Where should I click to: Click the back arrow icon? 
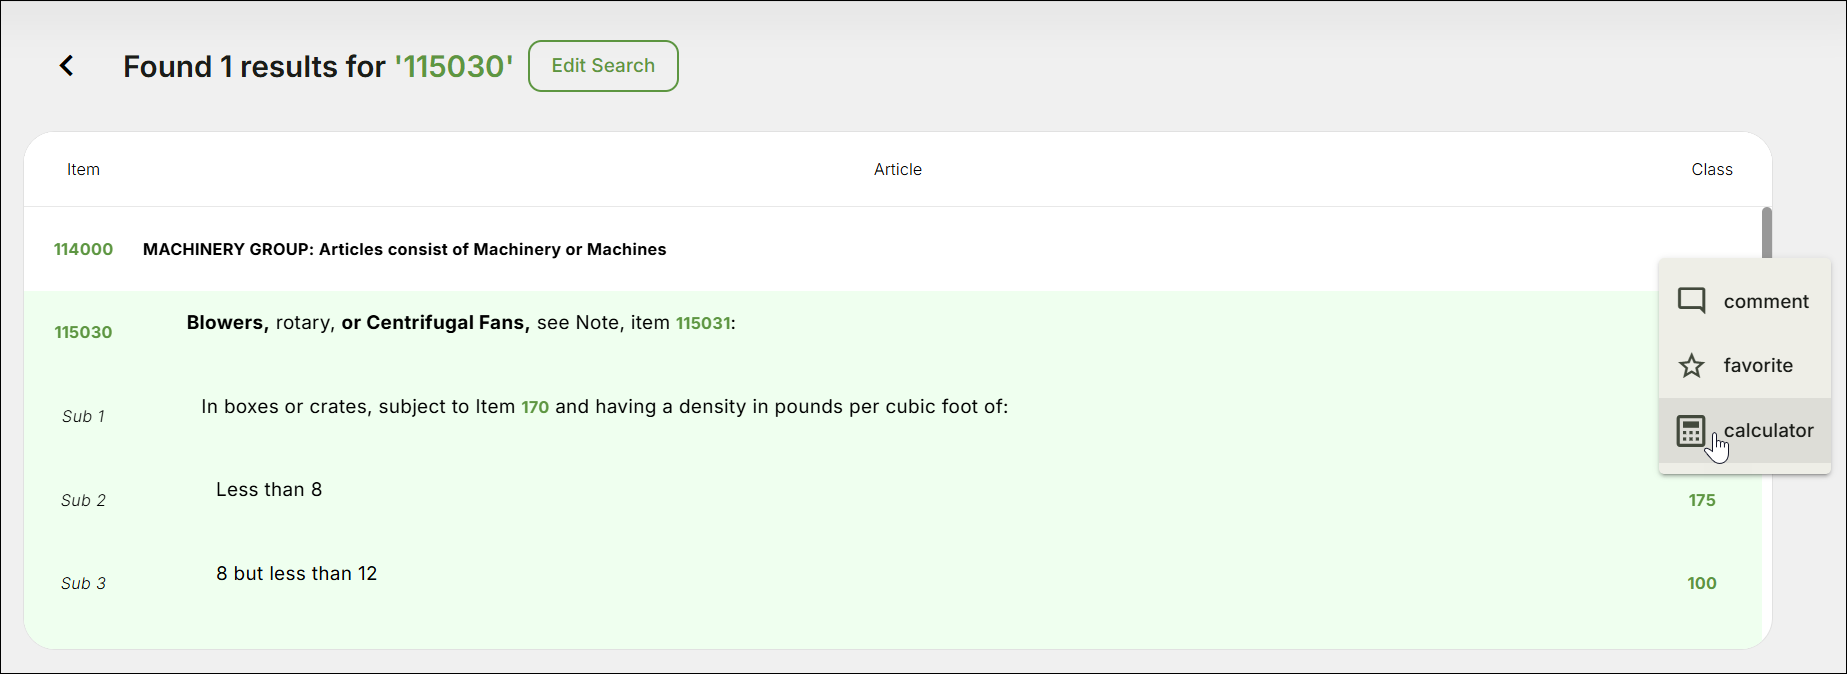pos(67,66)
